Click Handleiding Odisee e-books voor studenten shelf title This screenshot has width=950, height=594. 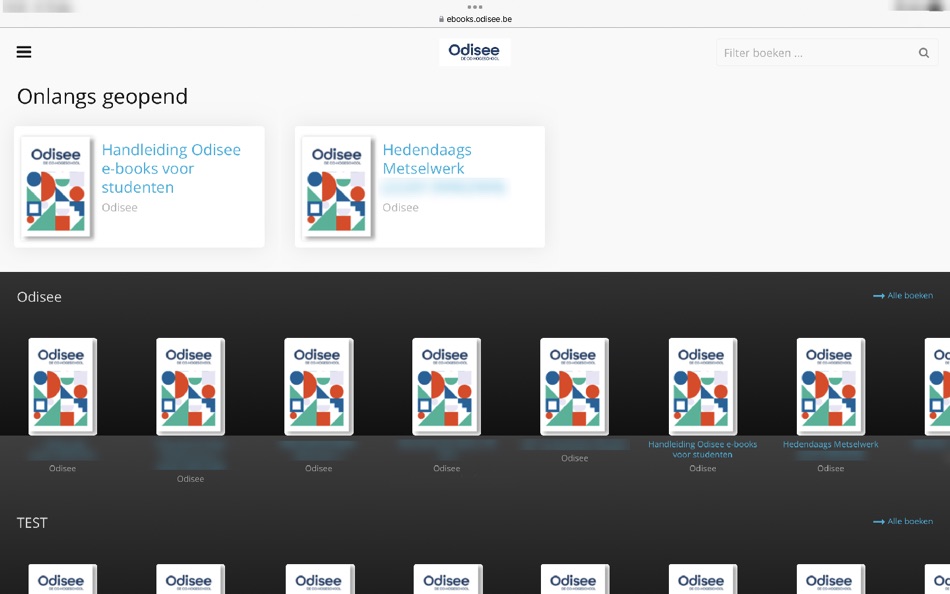coord(702,449)
